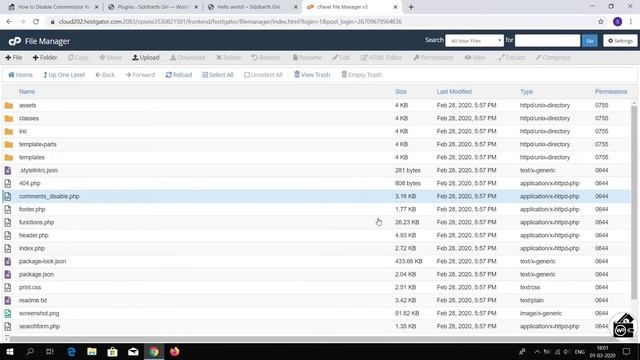
Task: Select the template-parts folder
Action: tap(38, 144)
